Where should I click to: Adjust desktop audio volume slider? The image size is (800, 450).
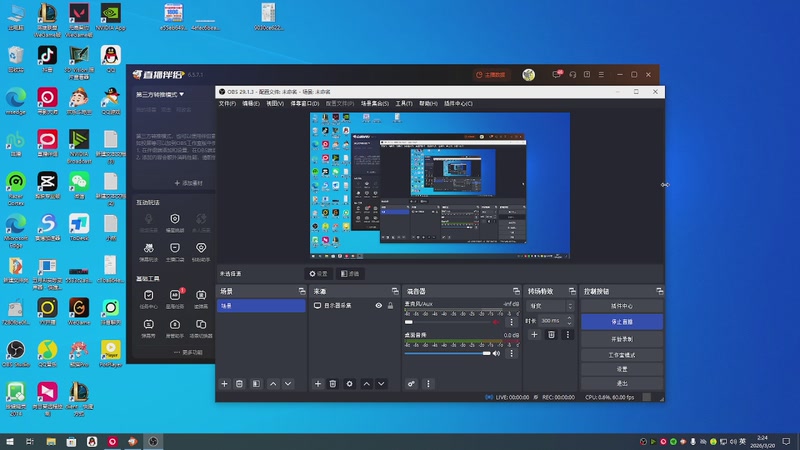pyautogui.click(x=448, y=353)
